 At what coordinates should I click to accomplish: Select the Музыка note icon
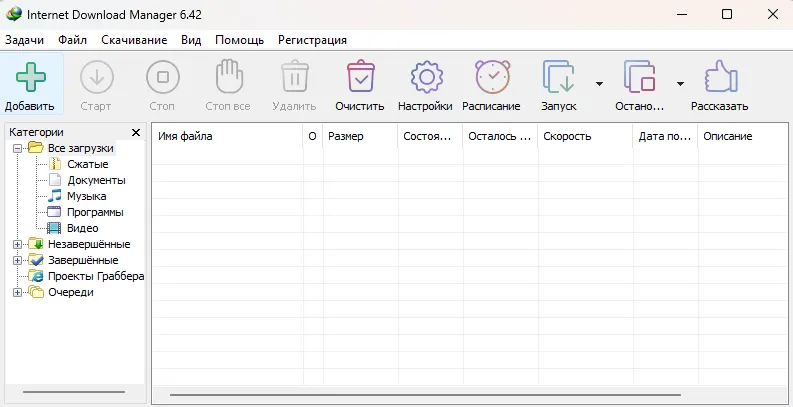point(55,196)
